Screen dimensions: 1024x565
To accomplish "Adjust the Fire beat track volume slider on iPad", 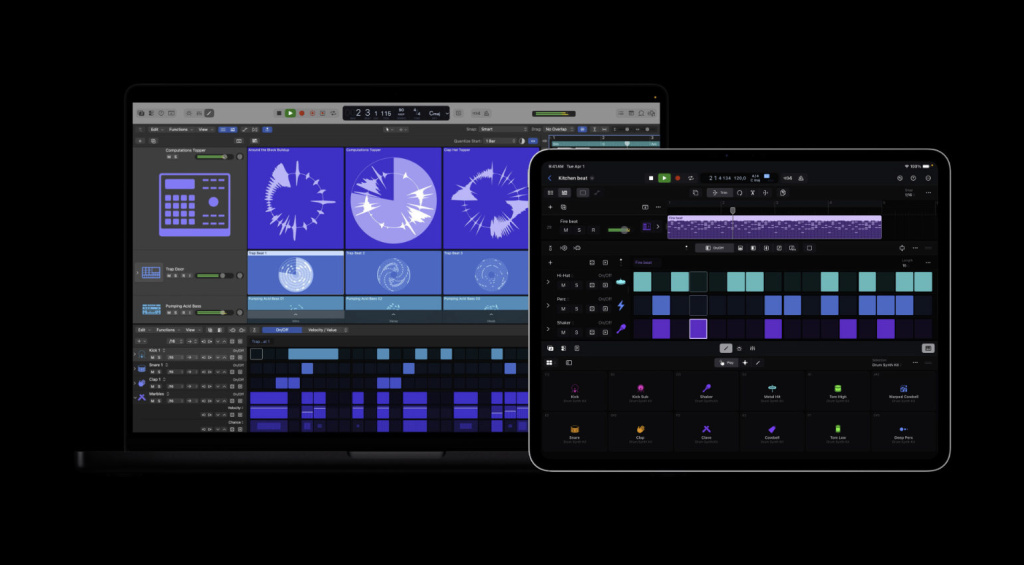I will click(618, 230).
